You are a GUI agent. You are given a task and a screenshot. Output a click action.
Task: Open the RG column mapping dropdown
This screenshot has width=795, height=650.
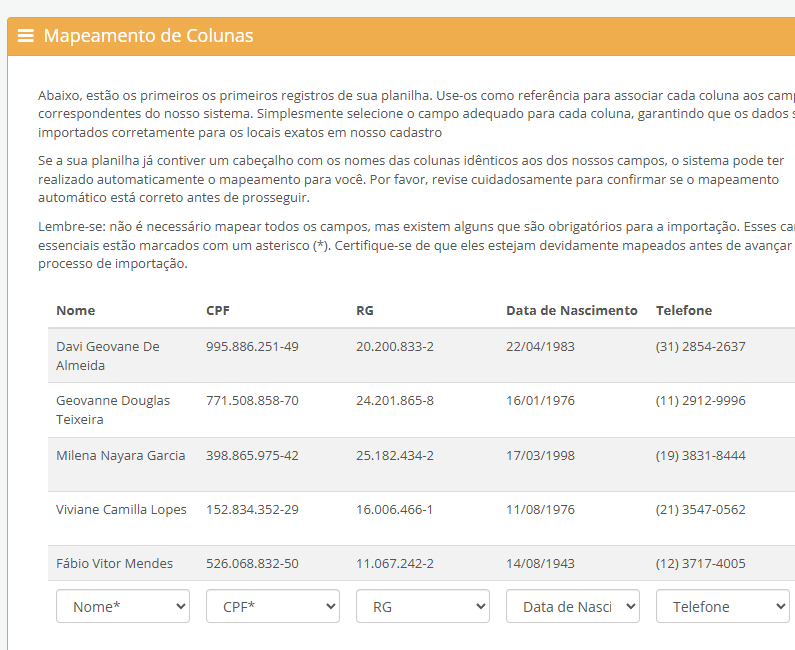point(423,606)
